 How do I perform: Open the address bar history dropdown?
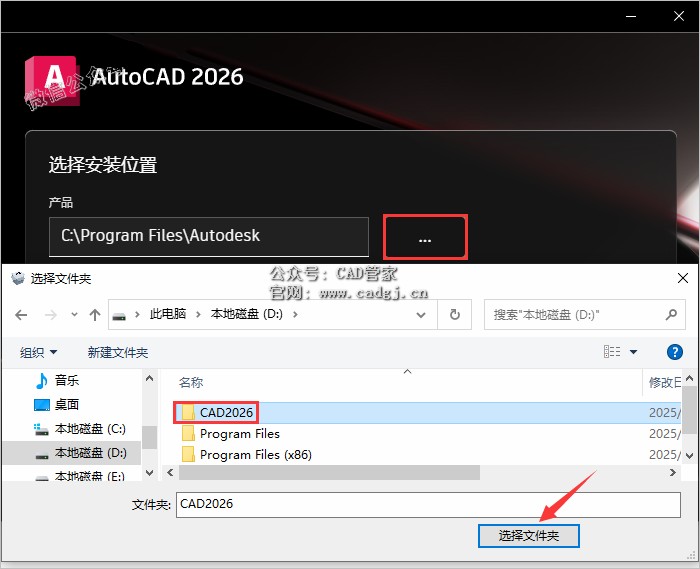(x=421, y=315)
